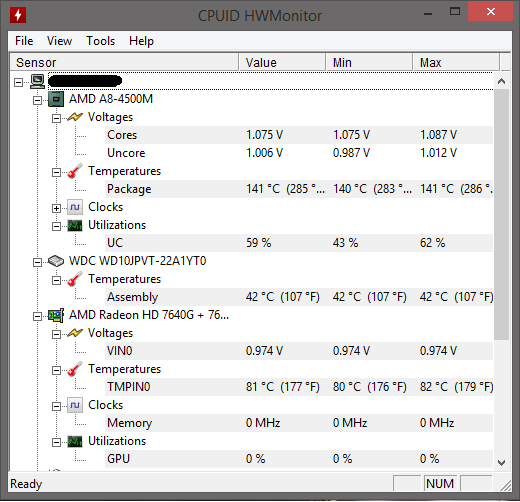Click the NUM status bar indicator
The image size is (520, 502).
pos(440,484)
